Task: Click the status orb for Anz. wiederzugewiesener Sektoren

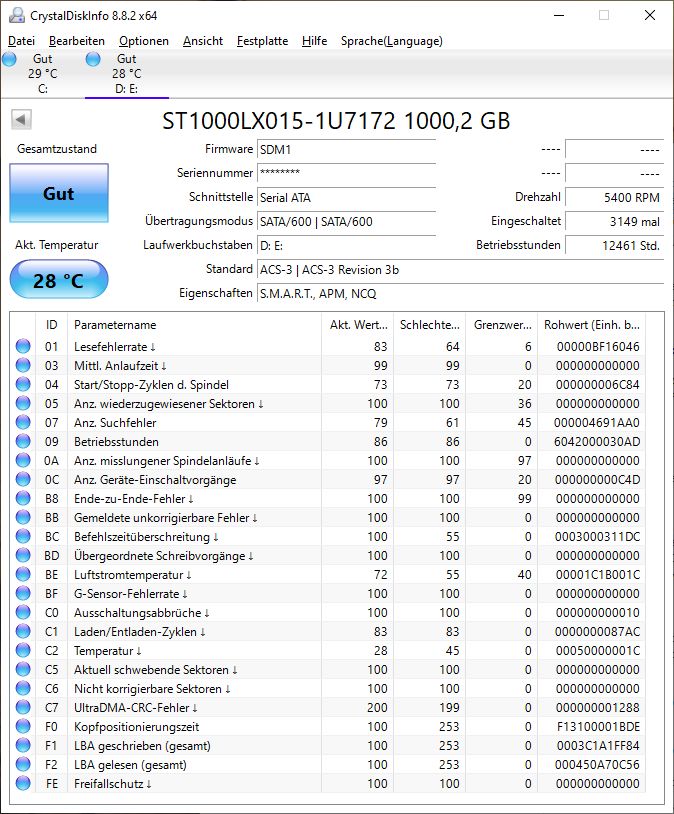Action: (23, 403)
